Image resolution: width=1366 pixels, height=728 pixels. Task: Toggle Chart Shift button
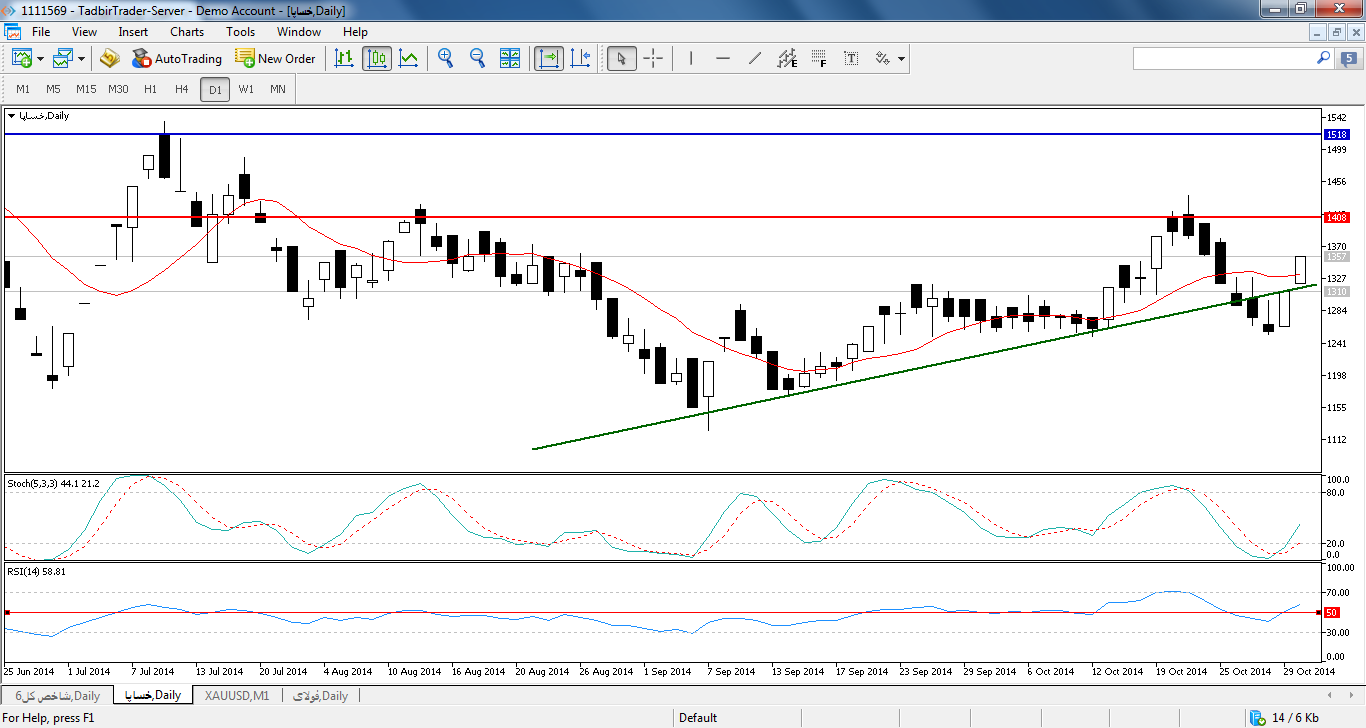pos(580,58)
